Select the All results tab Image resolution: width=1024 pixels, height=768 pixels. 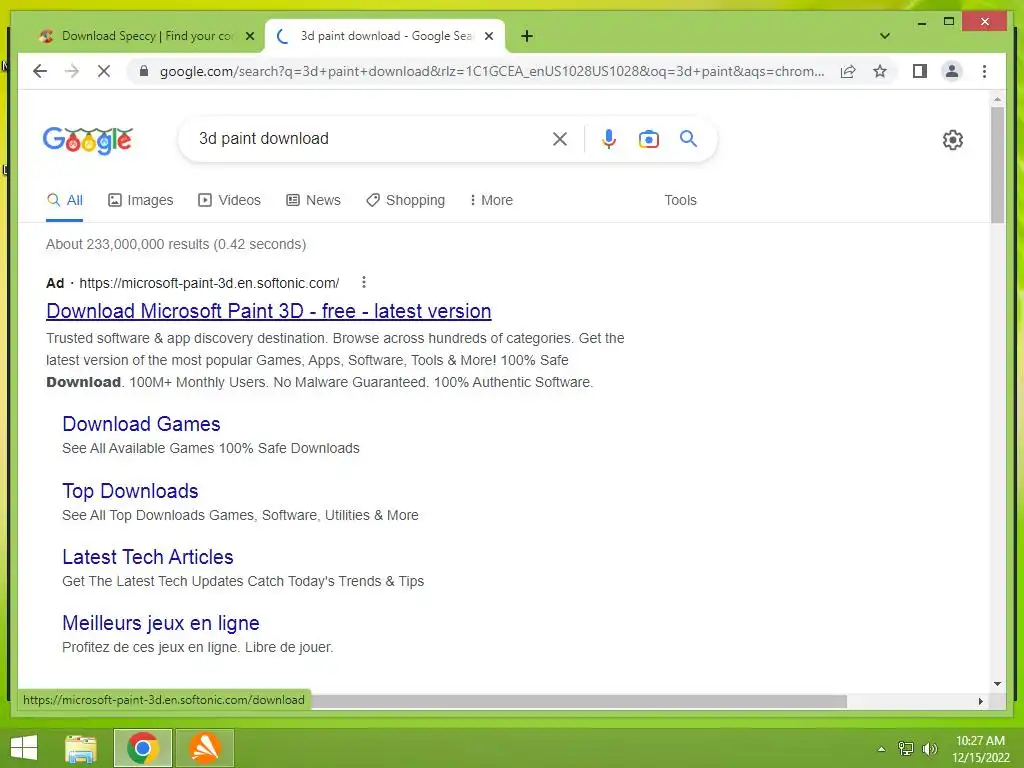(x=65, y=200)
